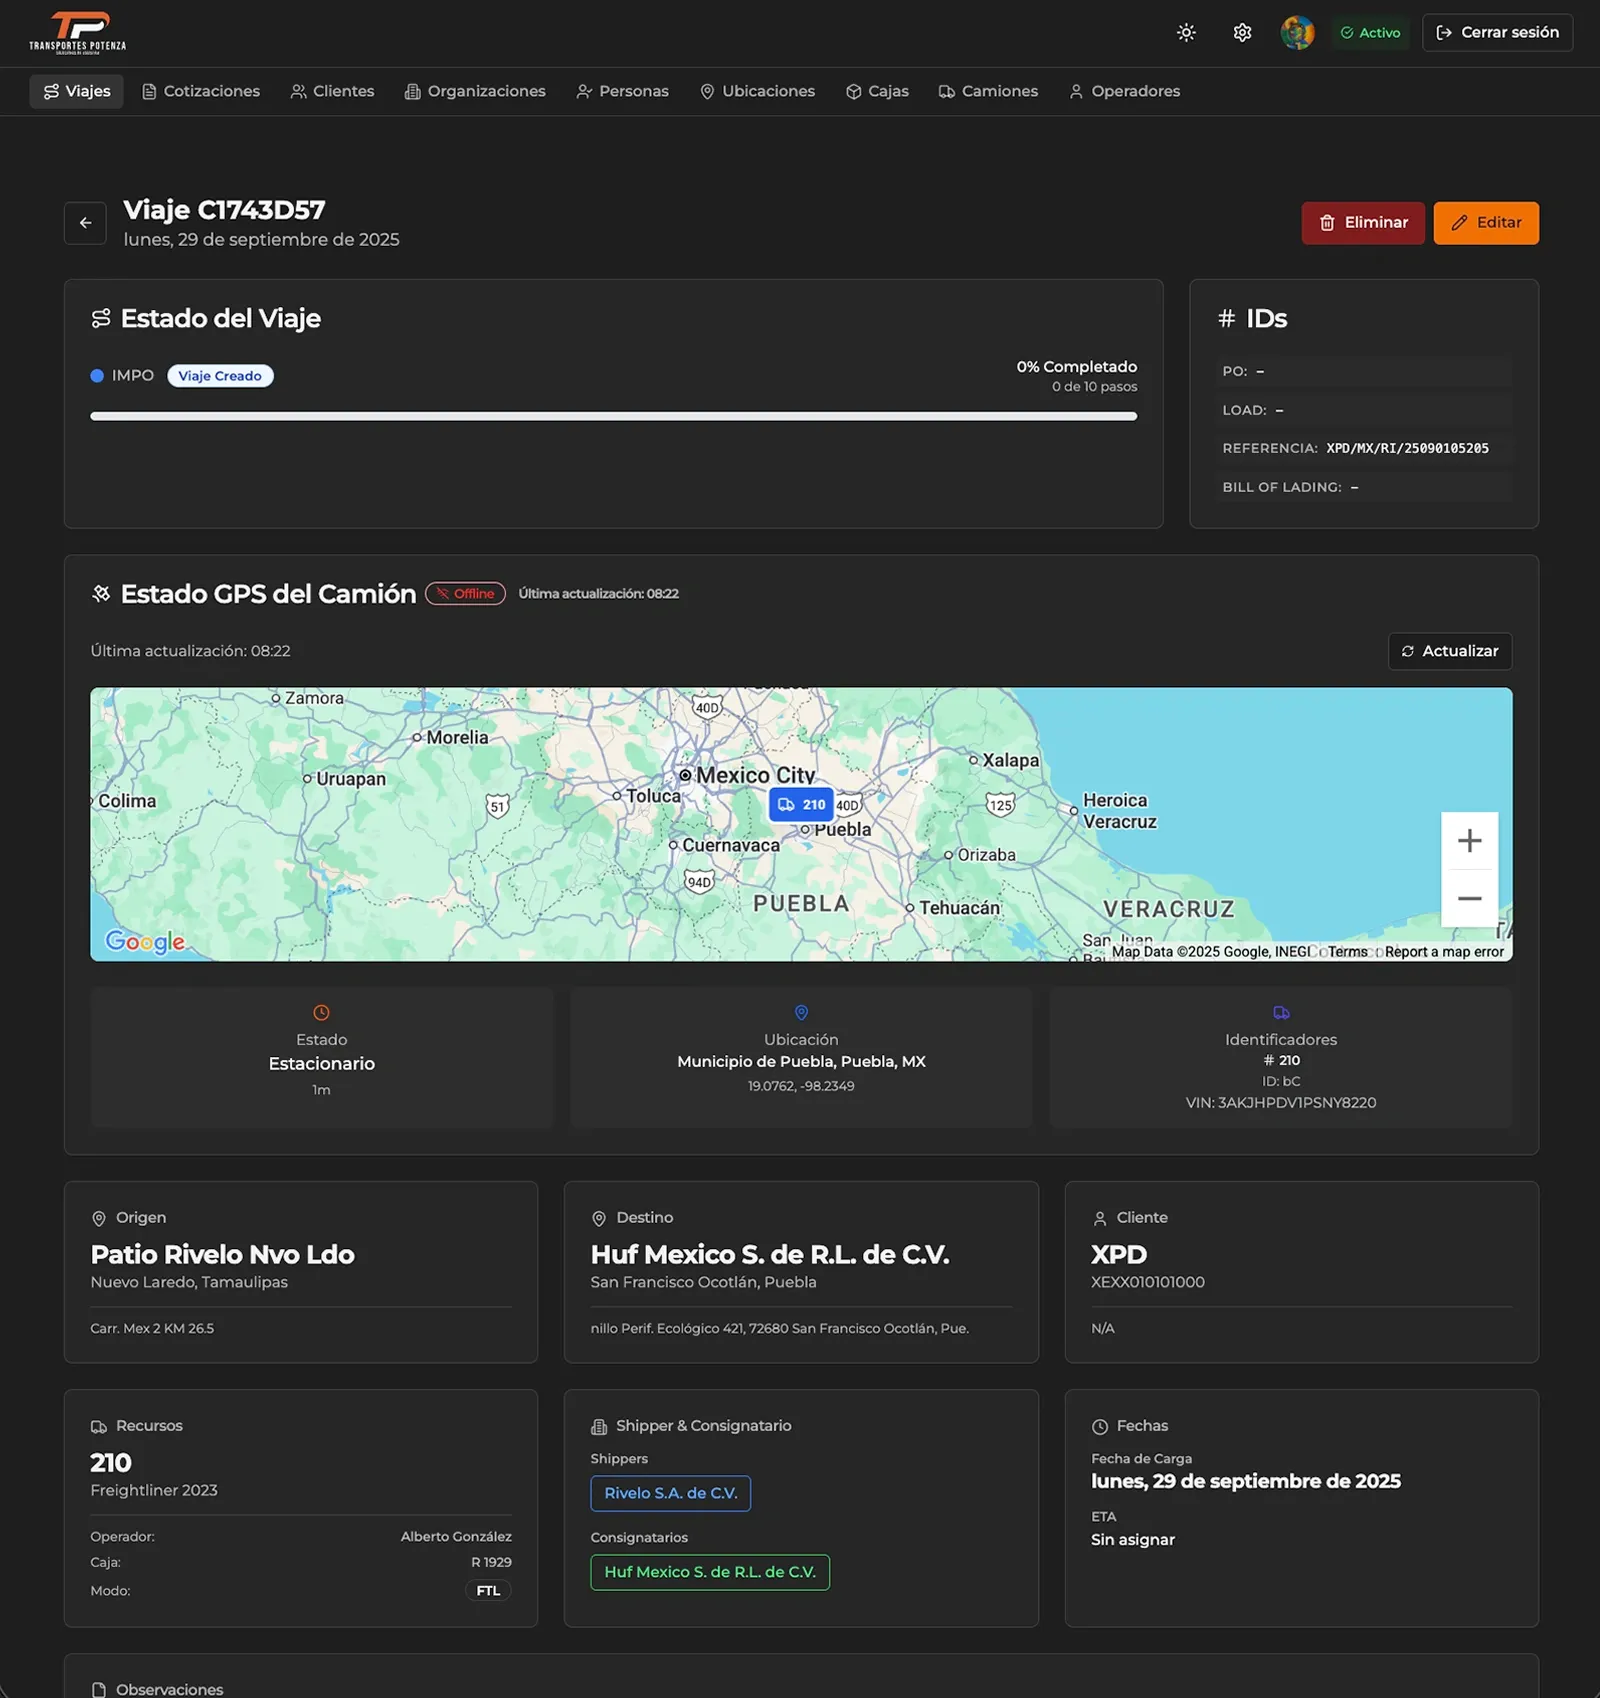
Task: Click the hash icon beside IDs
Action: coord(1227,319)
